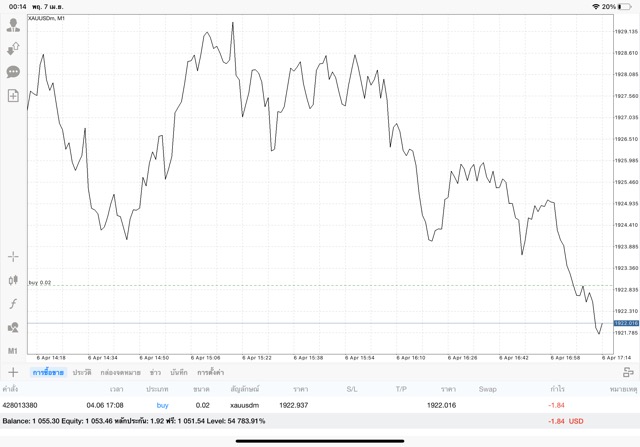Open the chart objects shapes icon
Image resolution: width=640 pixels, height=447 pixels.
tap(13, 327)
